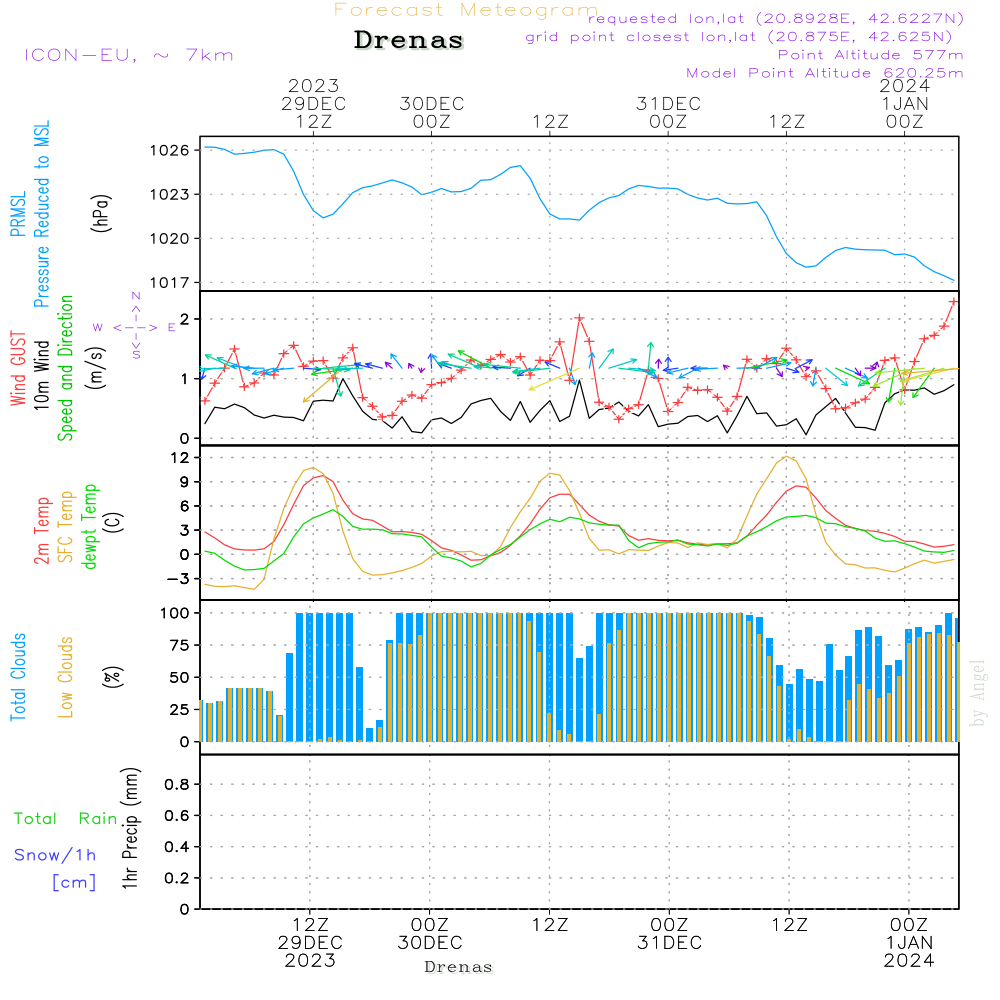Click the 0.6 precipitation tick value
This screenshot has width=1000, height=1000.
point(177,816)
